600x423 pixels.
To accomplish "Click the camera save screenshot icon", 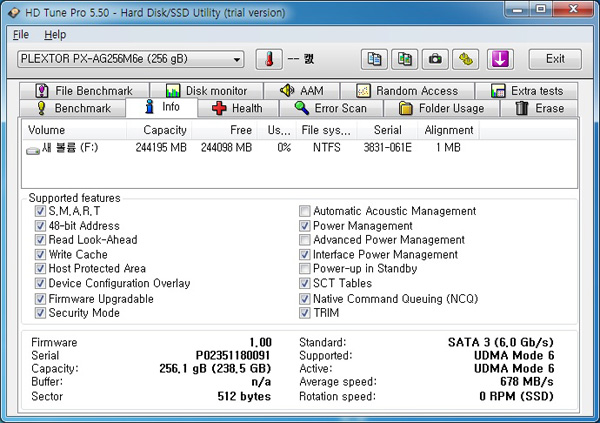I will click(435, 59).
